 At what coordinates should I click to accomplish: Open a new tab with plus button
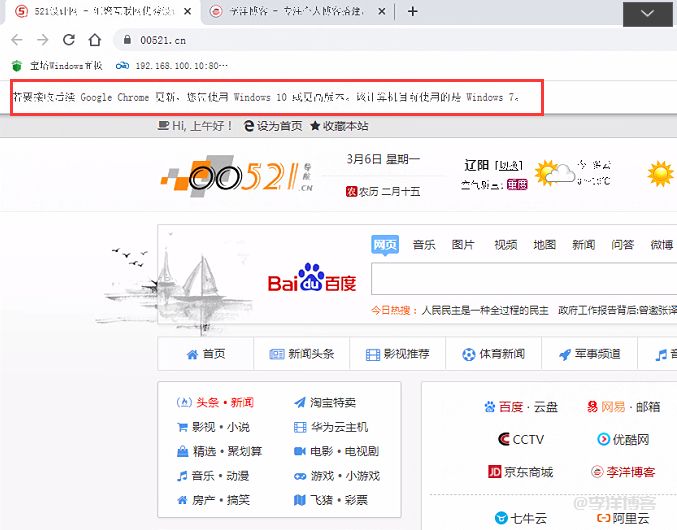(413, 12)
